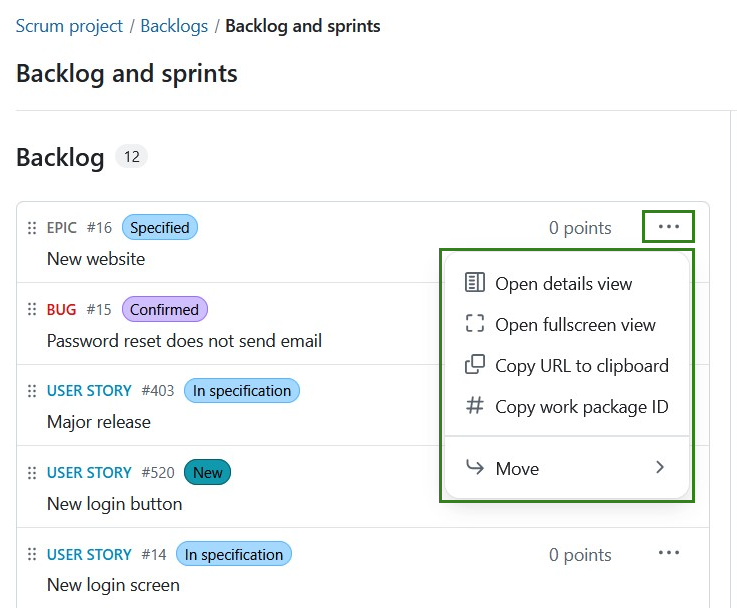Click the drag handle beside BUG #15
Viewport: 737px width, 608px height.
coord(31,310)
